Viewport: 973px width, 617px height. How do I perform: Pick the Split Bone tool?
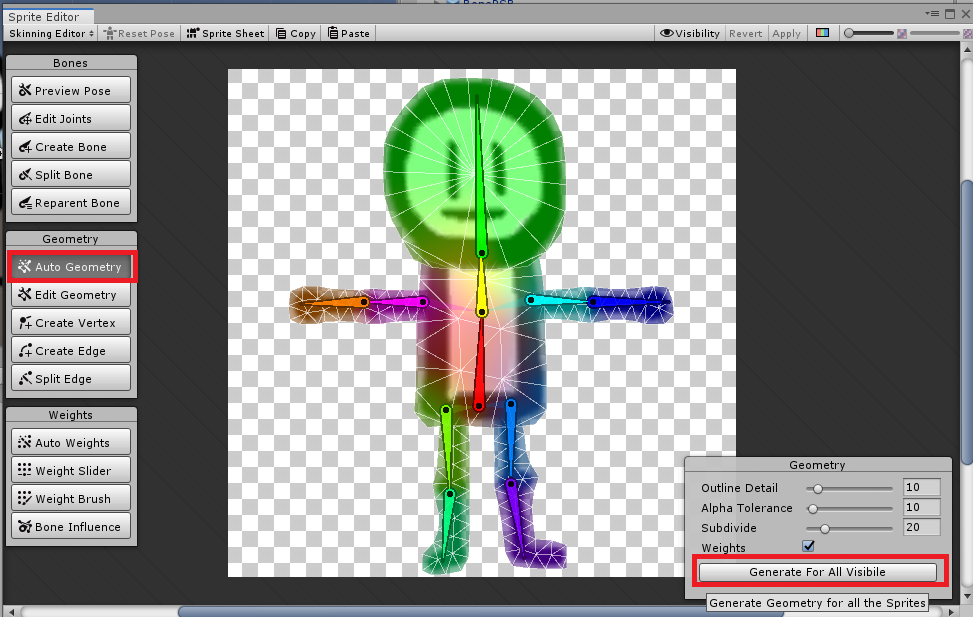[71, 174]
